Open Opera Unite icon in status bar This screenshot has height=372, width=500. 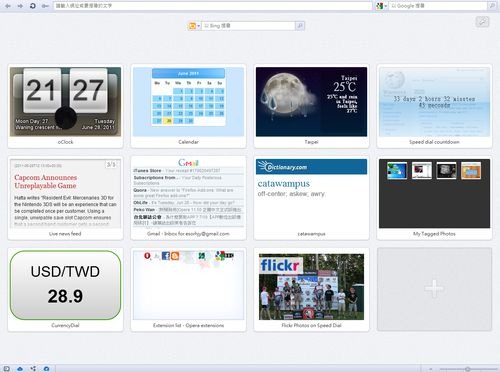(x=33, y=368)
